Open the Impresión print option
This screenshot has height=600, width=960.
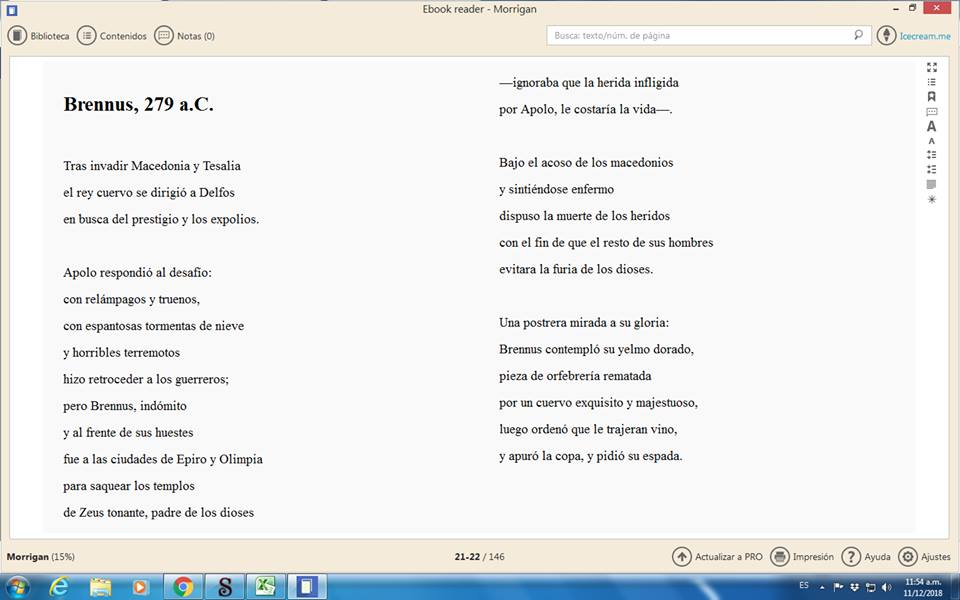coord(802,557)
